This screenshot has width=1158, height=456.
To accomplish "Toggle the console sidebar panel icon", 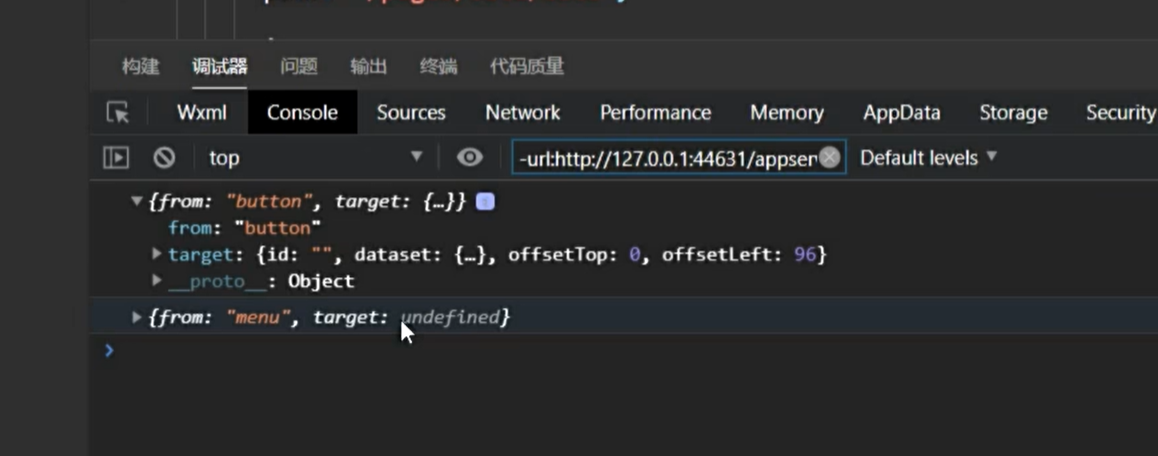I will coord(117,158).
